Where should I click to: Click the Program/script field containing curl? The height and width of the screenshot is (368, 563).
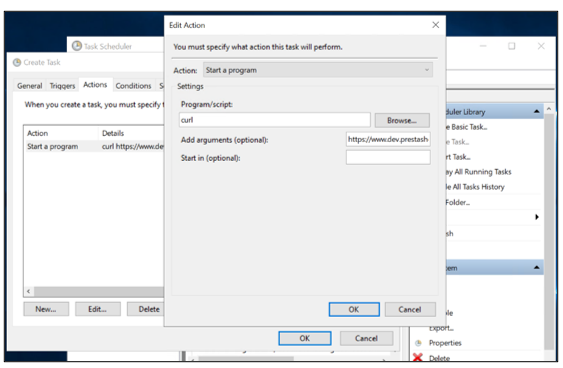click(x=275, y=120)
